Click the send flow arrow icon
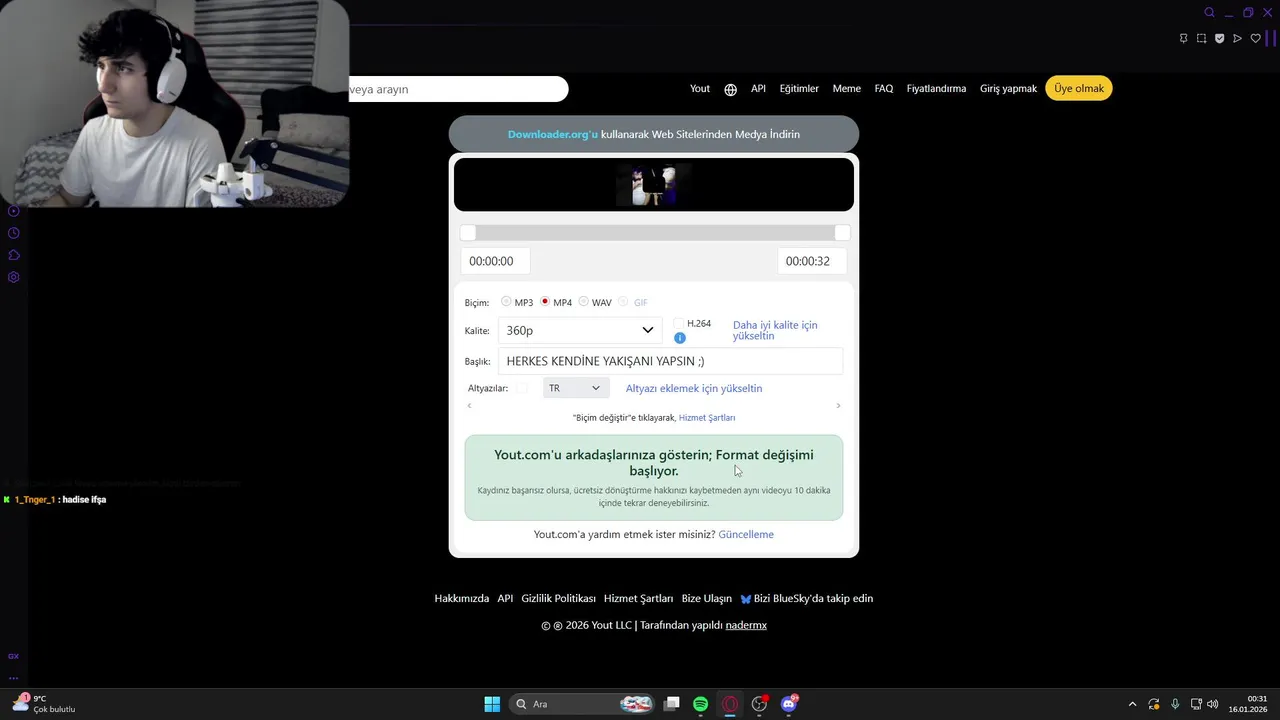 coord(1237,38)
